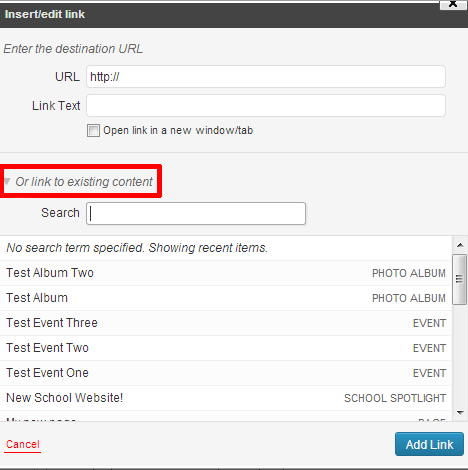This screenshot has height=470, width=468.
Task: Click the results list scroll down arrow
Action: [x=460, y=413]
